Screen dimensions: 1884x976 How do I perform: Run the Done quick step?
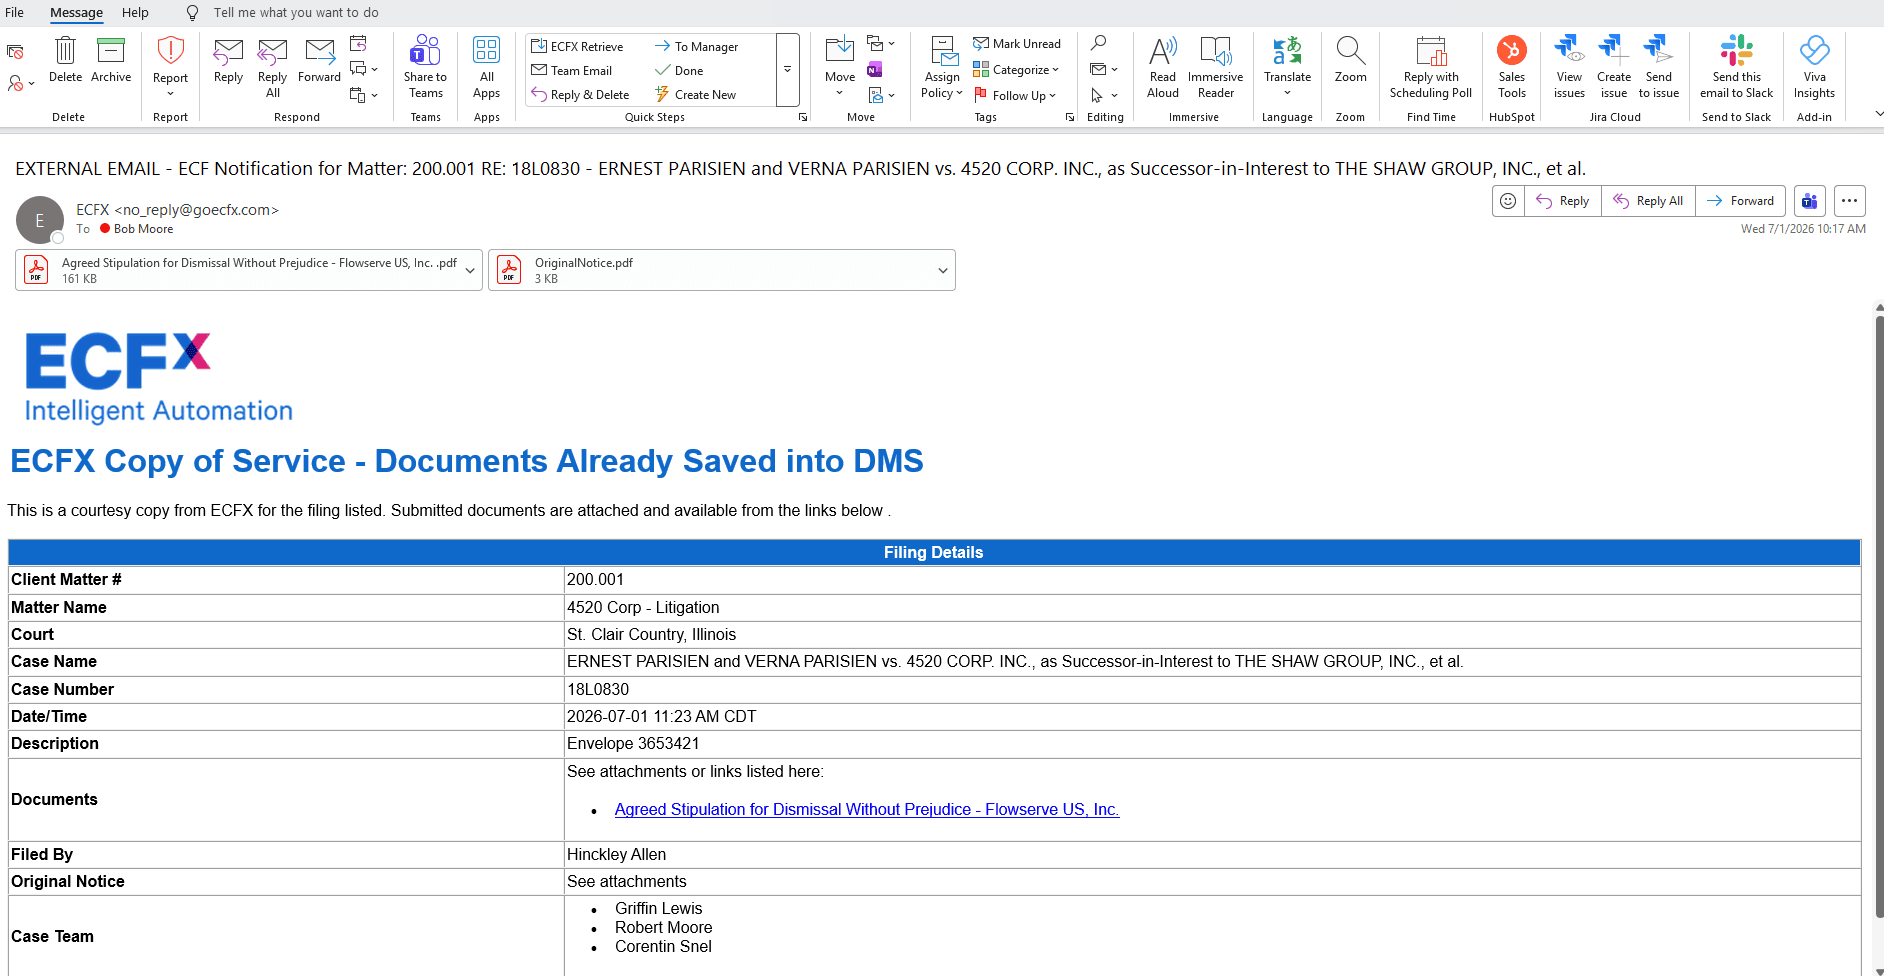[x=678, y=70]
